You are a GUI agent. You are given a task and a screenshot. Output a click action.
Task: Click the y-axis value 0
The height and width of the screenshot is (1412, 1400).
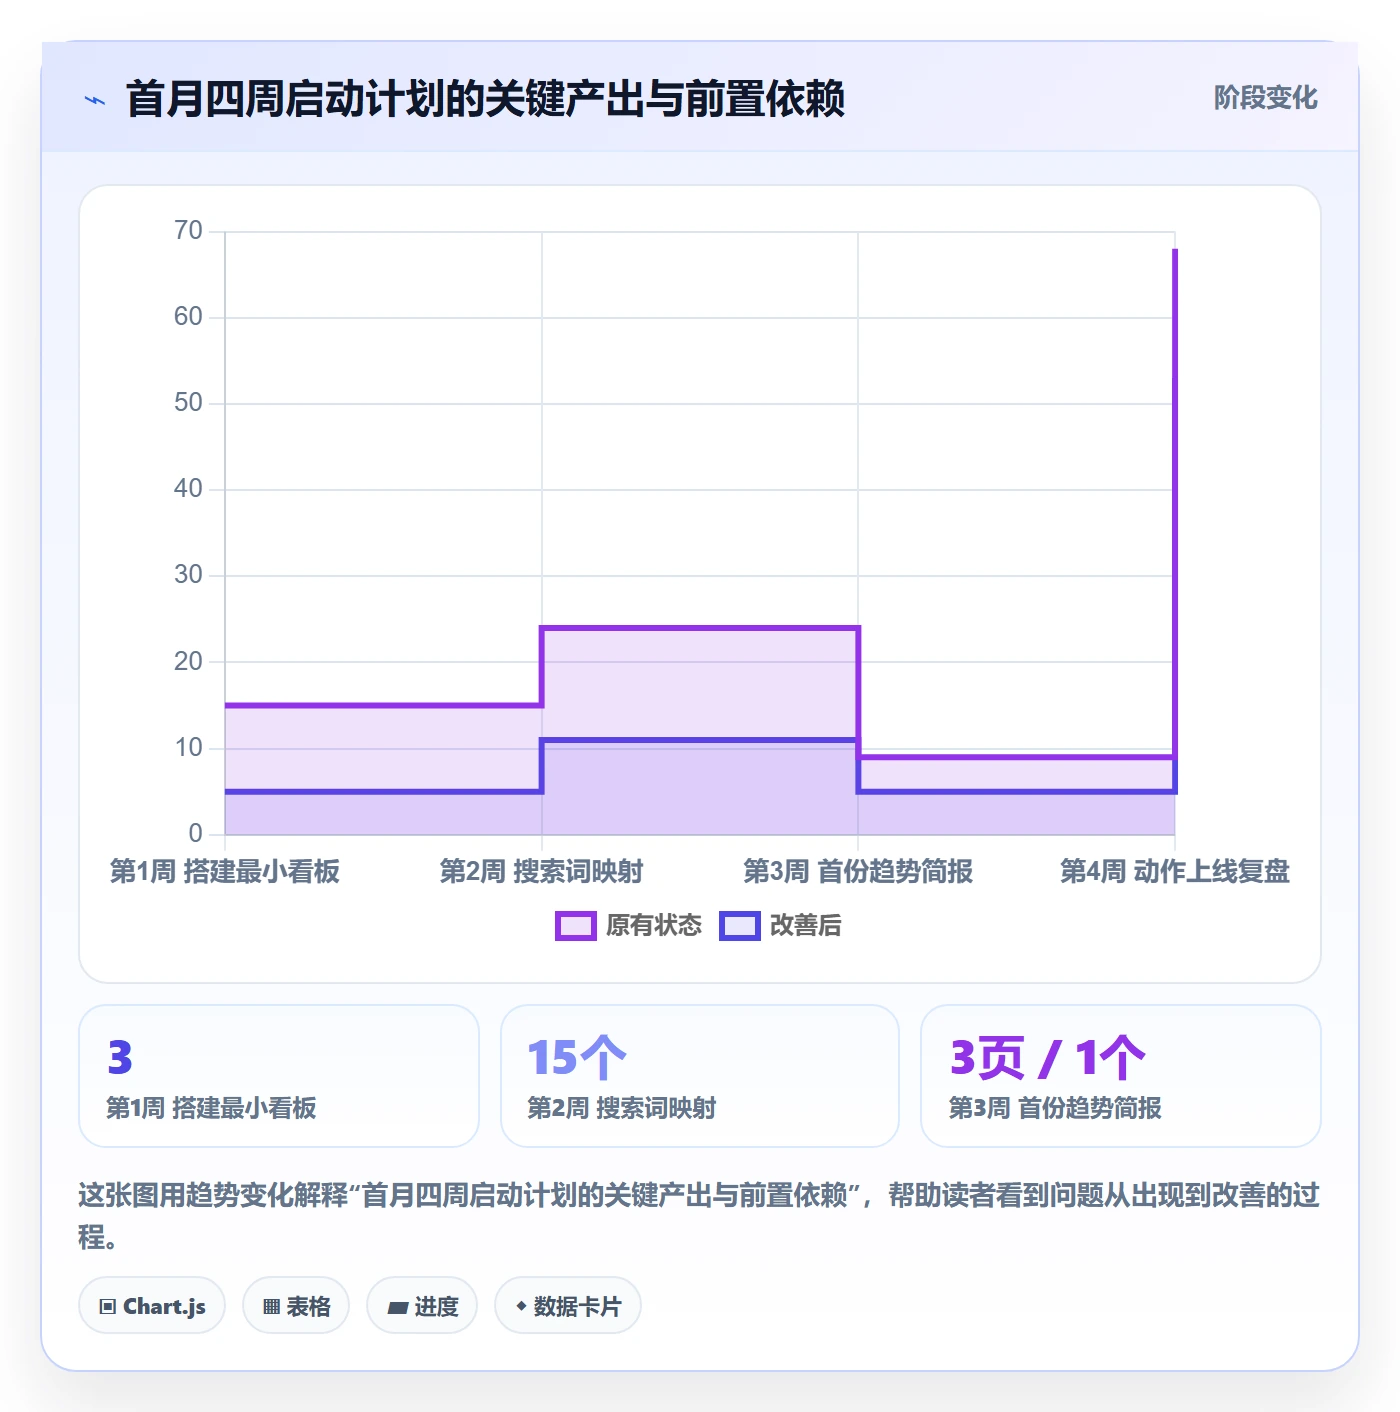pyautogui.click(x=196, y=834)
